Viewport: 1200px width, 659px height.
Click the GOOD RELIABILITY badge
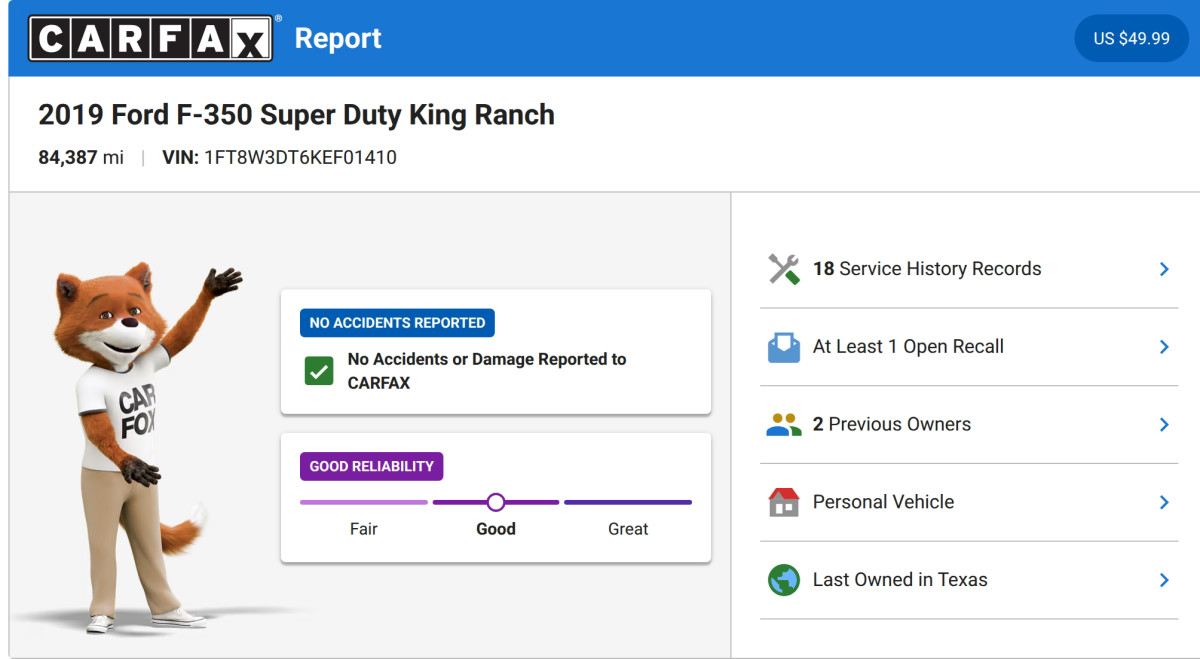(371, 466)
